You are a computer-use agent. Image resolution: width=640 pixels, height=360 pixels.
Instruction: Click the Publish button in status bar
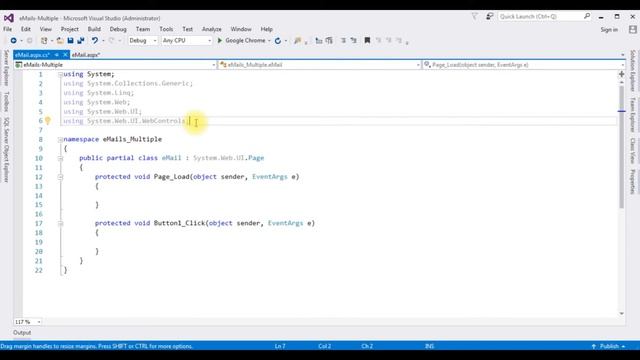[x=609, y=346]
